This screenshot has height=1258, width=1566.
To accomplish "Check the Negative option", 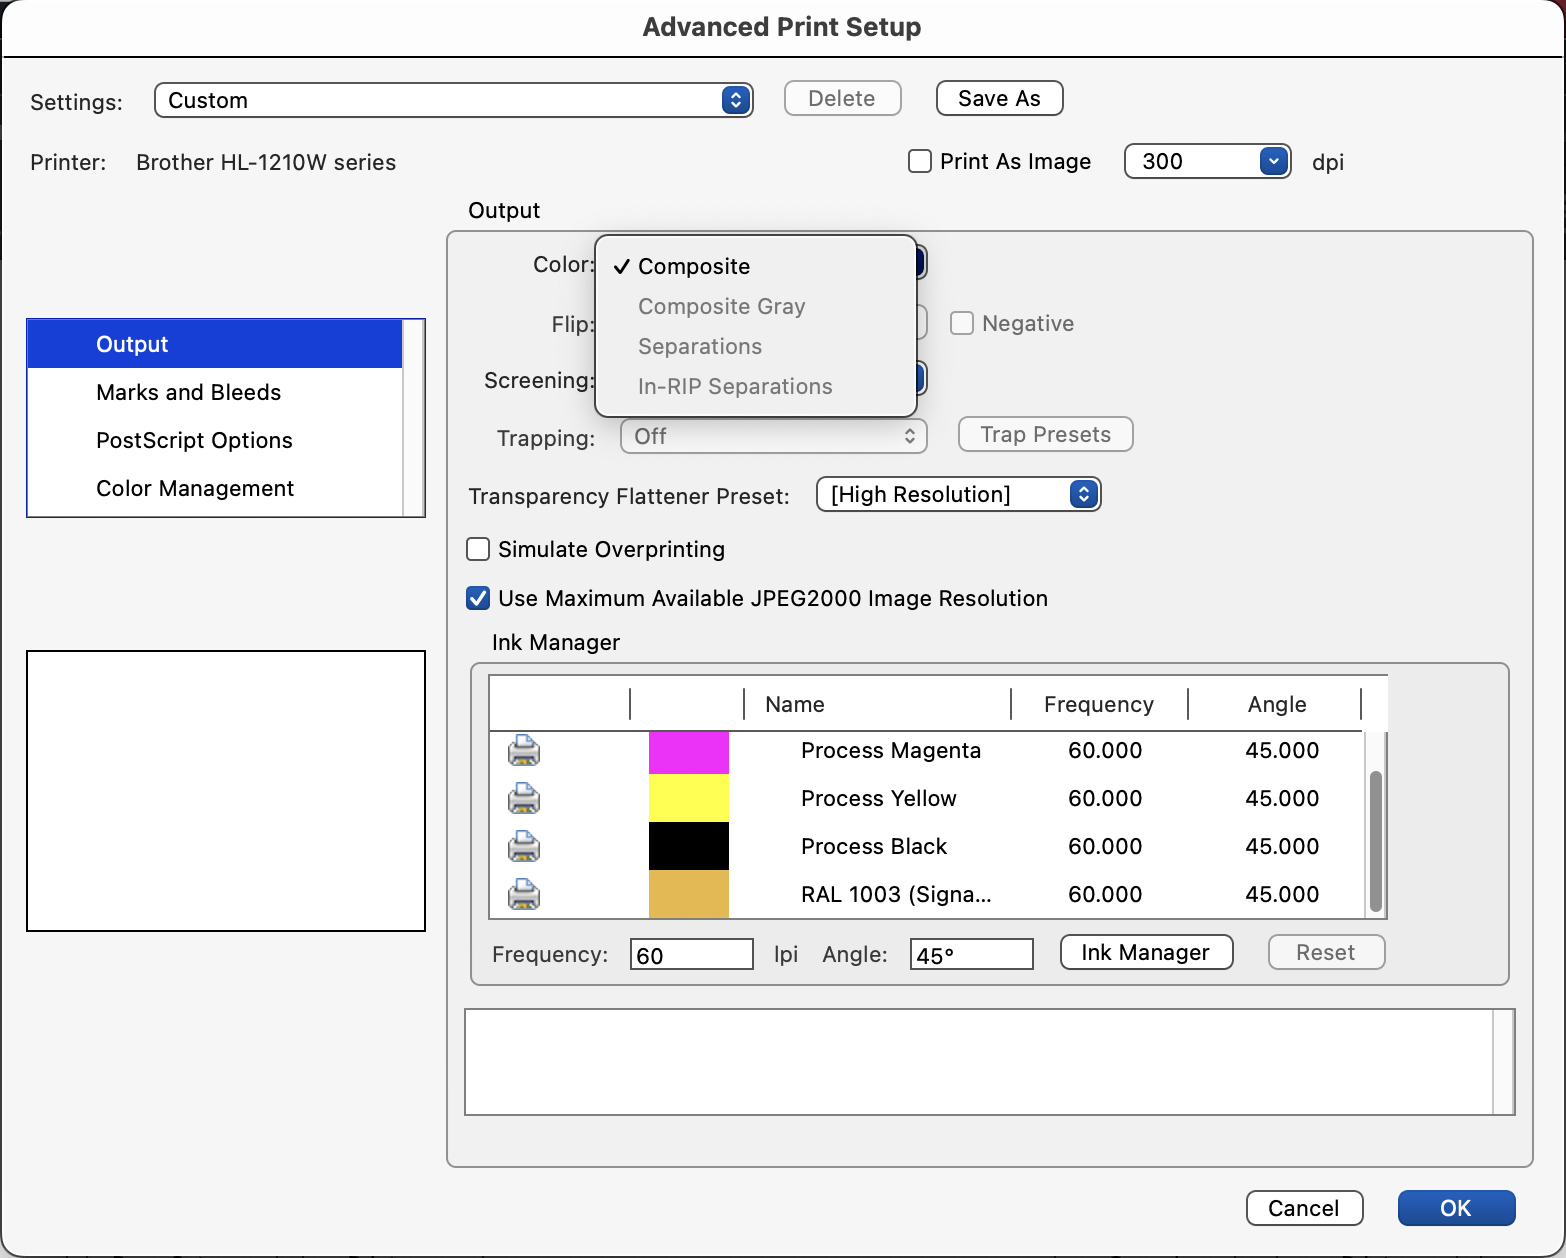I will click(x=962, y=322).
